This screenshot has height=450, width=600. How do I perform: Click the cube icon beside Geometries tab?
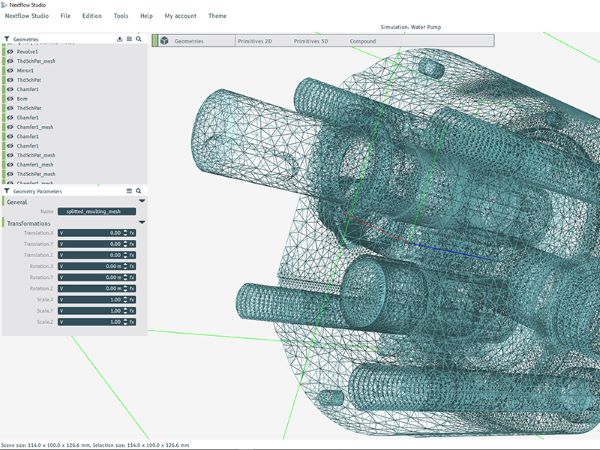164,41
